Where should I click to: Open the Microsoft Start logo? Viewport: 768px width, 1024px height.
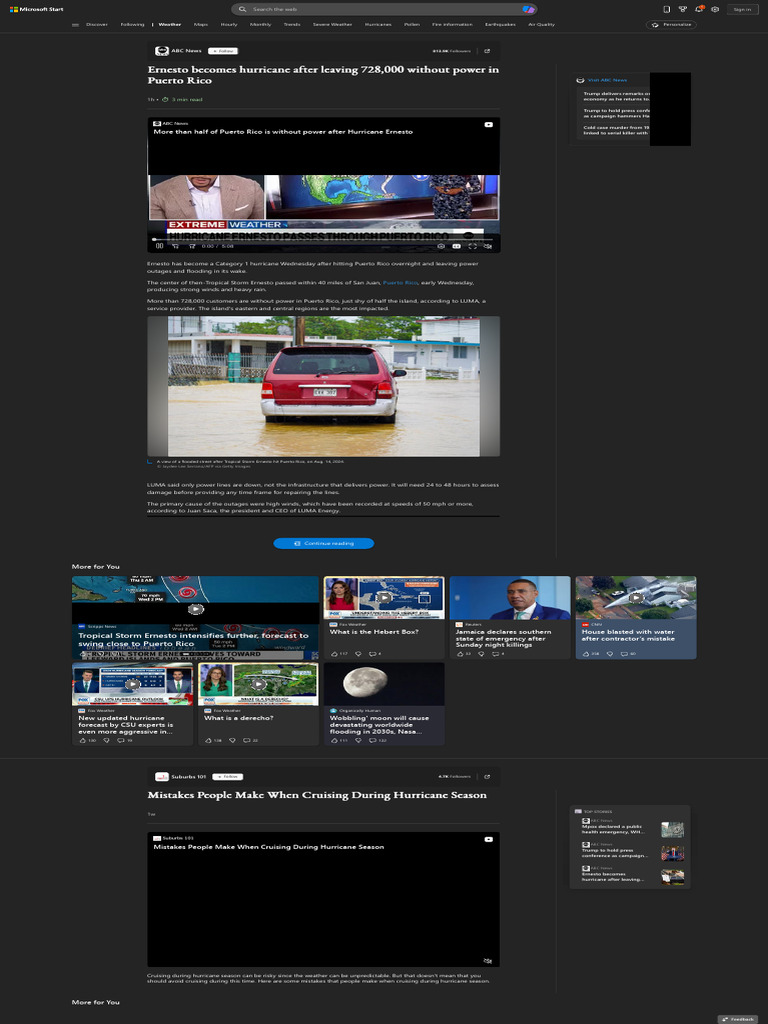[x=37, y=9]
